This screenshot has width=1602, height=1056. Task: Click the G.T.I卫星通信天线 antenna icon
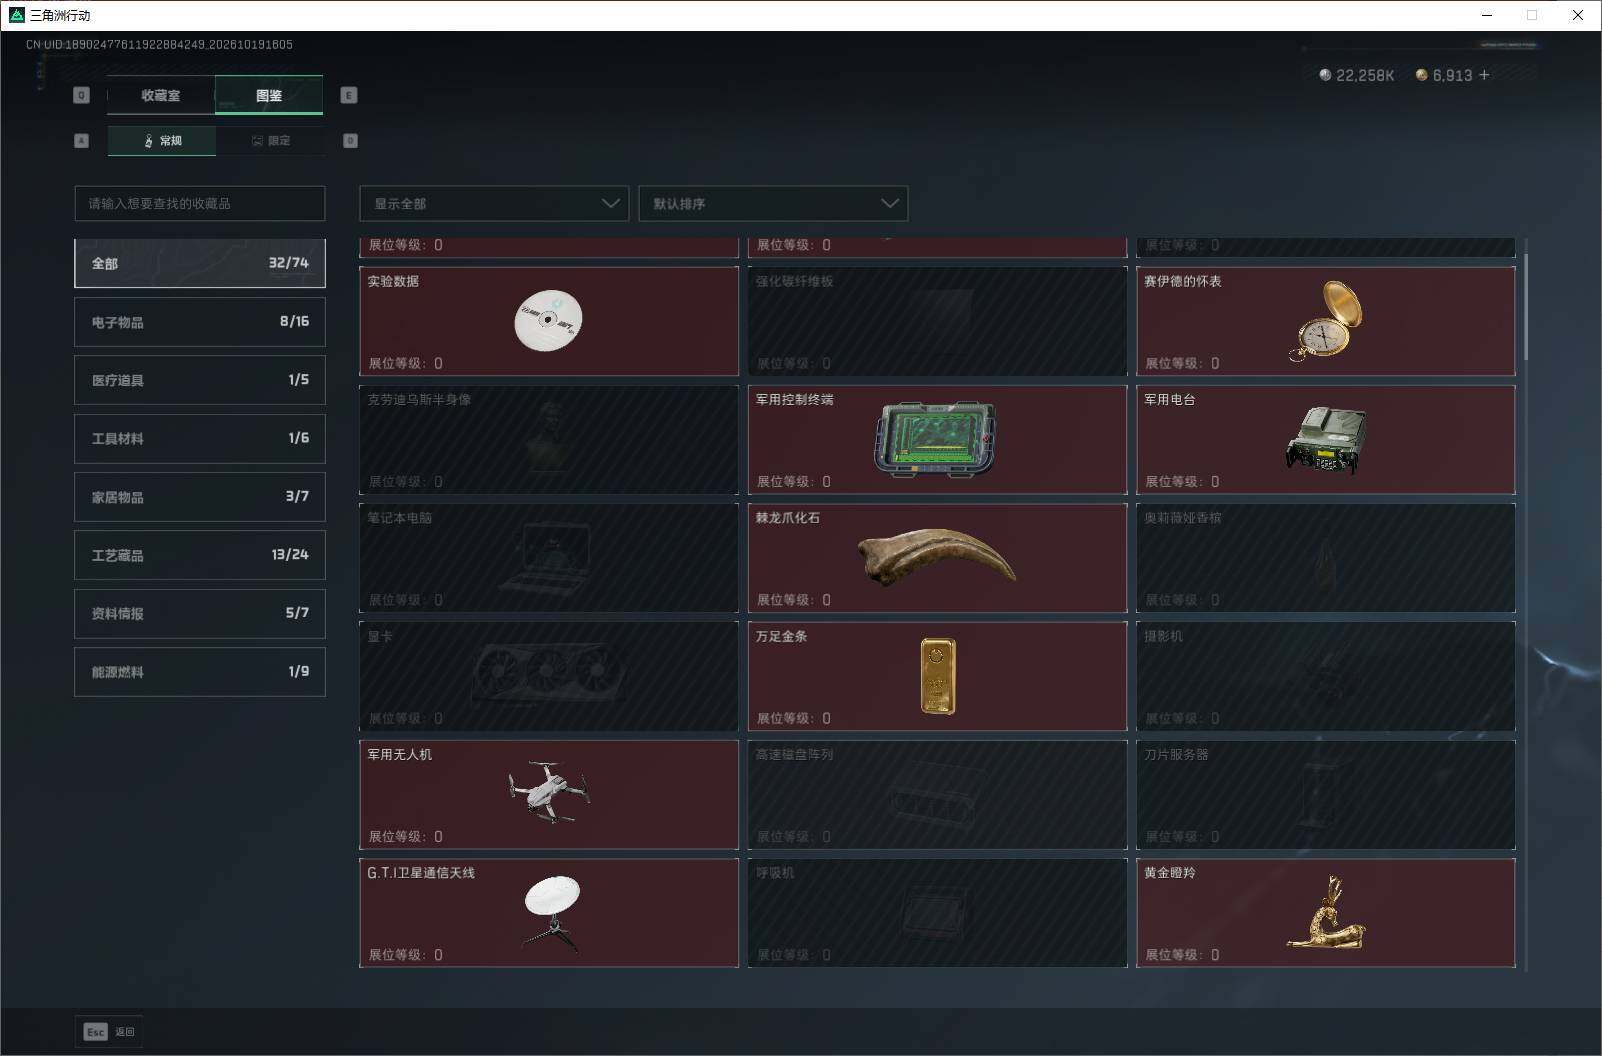point(552,912)
